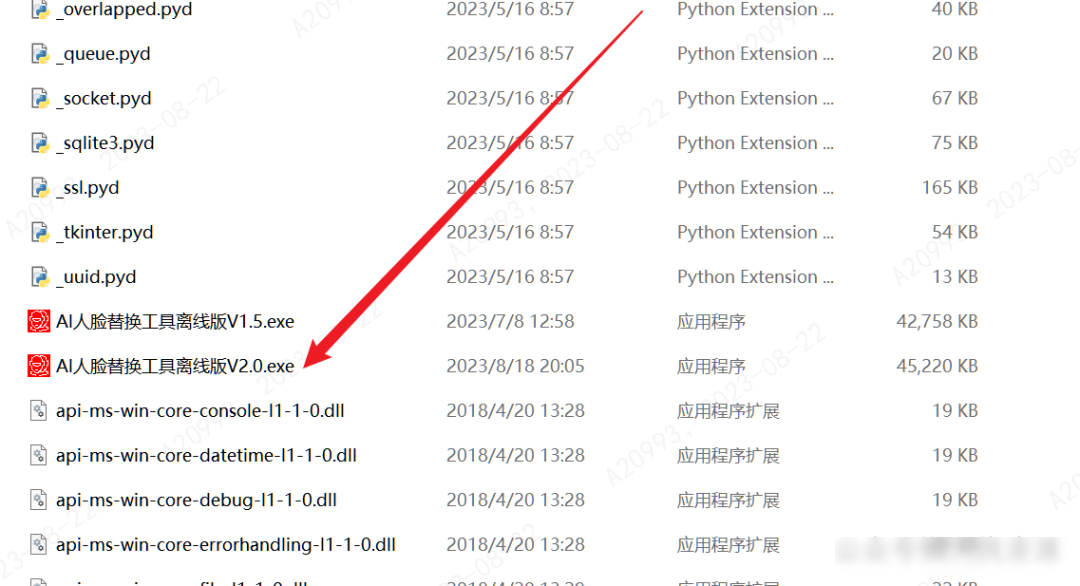Click the _queue.pyd file icon
The image size is (1080, 586).
40,54
